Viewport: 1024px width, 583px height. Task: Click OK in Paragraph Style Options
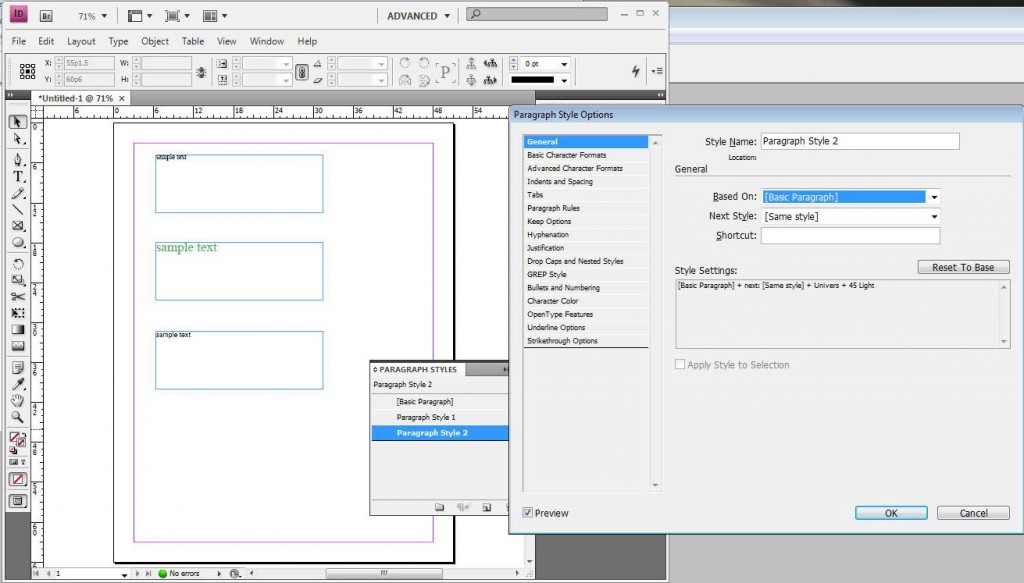coord(891,513)
